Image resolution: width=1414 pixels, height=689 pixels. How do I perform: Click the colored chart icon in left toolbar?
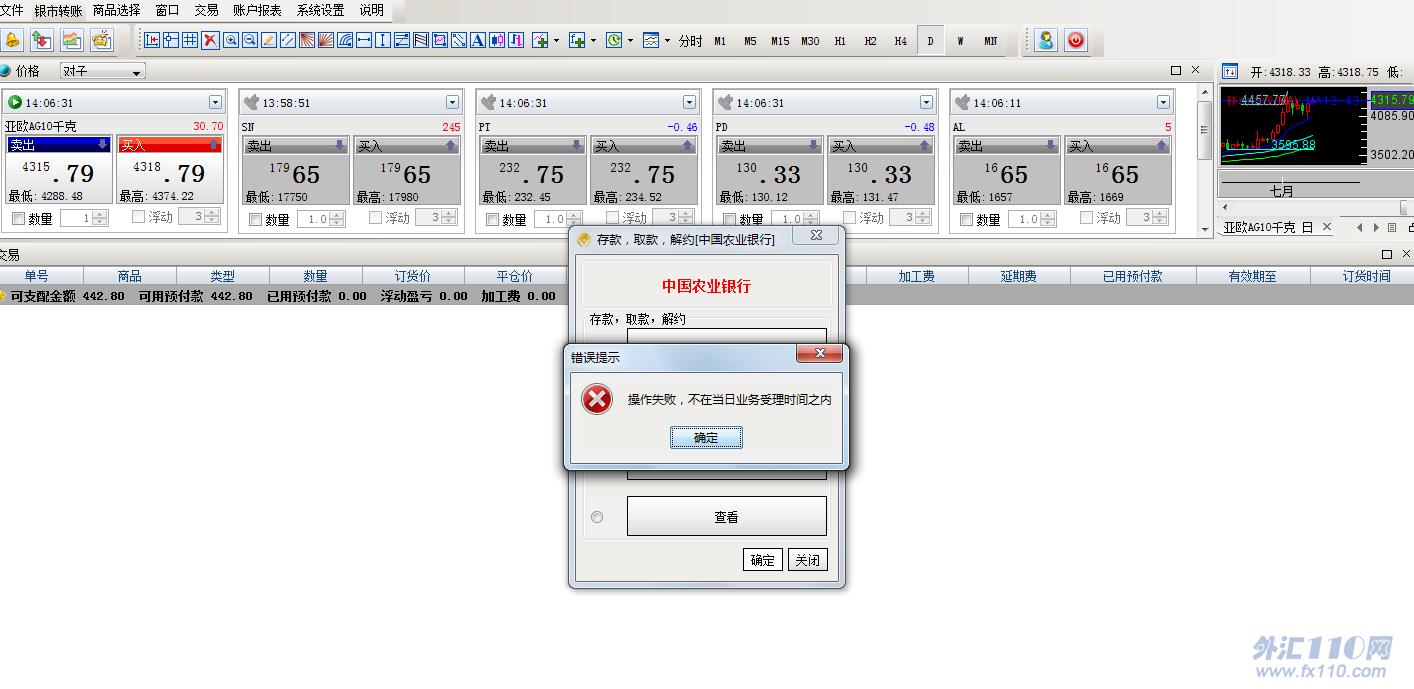click(x=72, y=40)
